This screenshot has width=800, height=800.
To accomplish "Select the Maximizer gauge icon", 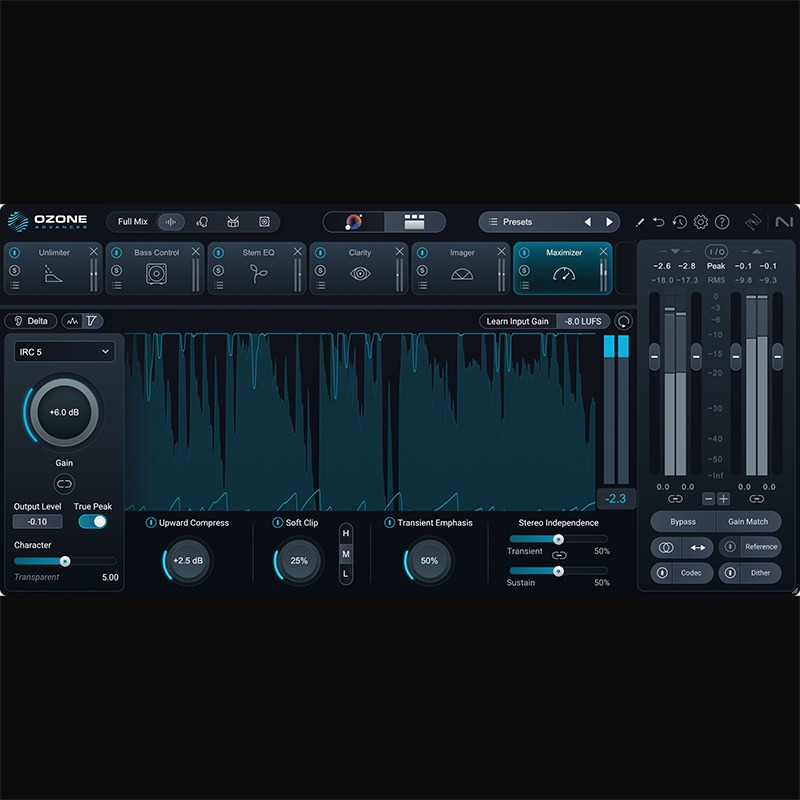I will coord(564,274).
